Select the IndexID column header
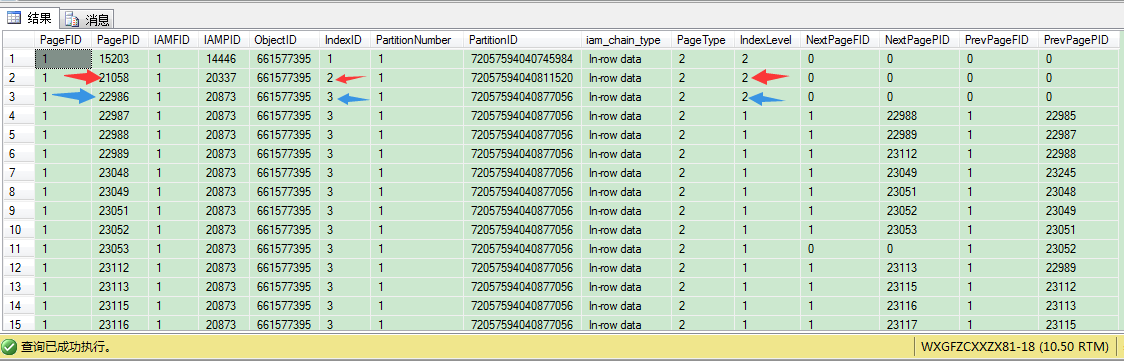Viewport: 1124px width, 361px height. point(346,40)
